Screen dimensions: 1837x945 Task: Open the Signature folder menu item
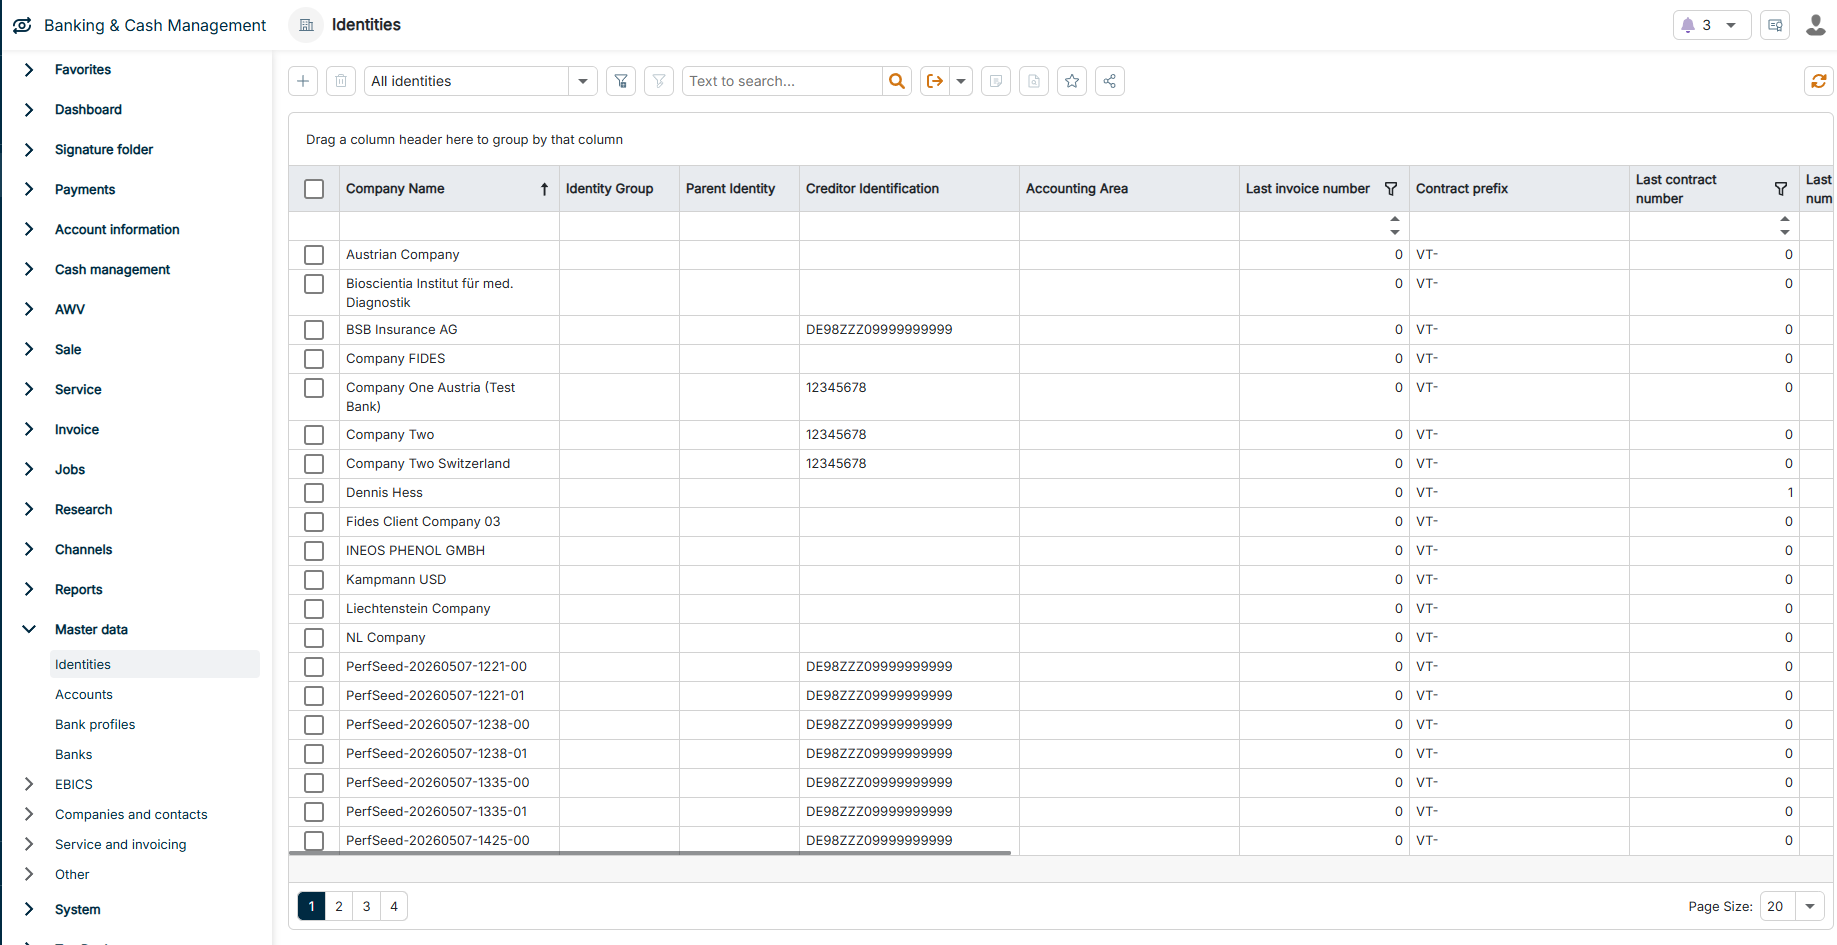pyautogui.click(x=104, y=149)
